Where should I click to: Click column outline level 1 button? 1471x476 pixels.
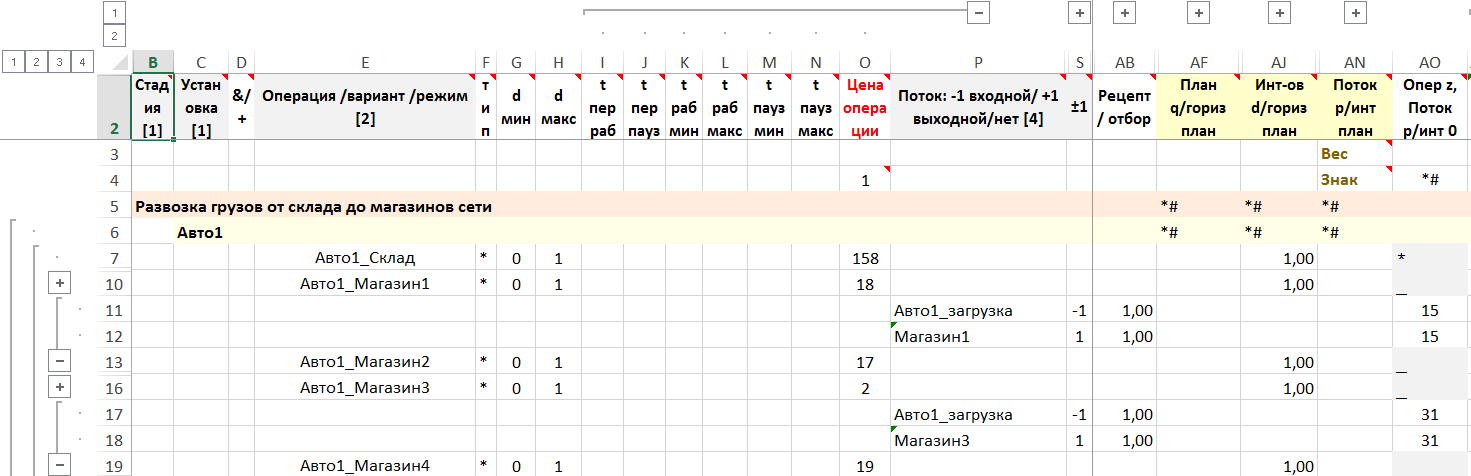(x=115, y=12)
